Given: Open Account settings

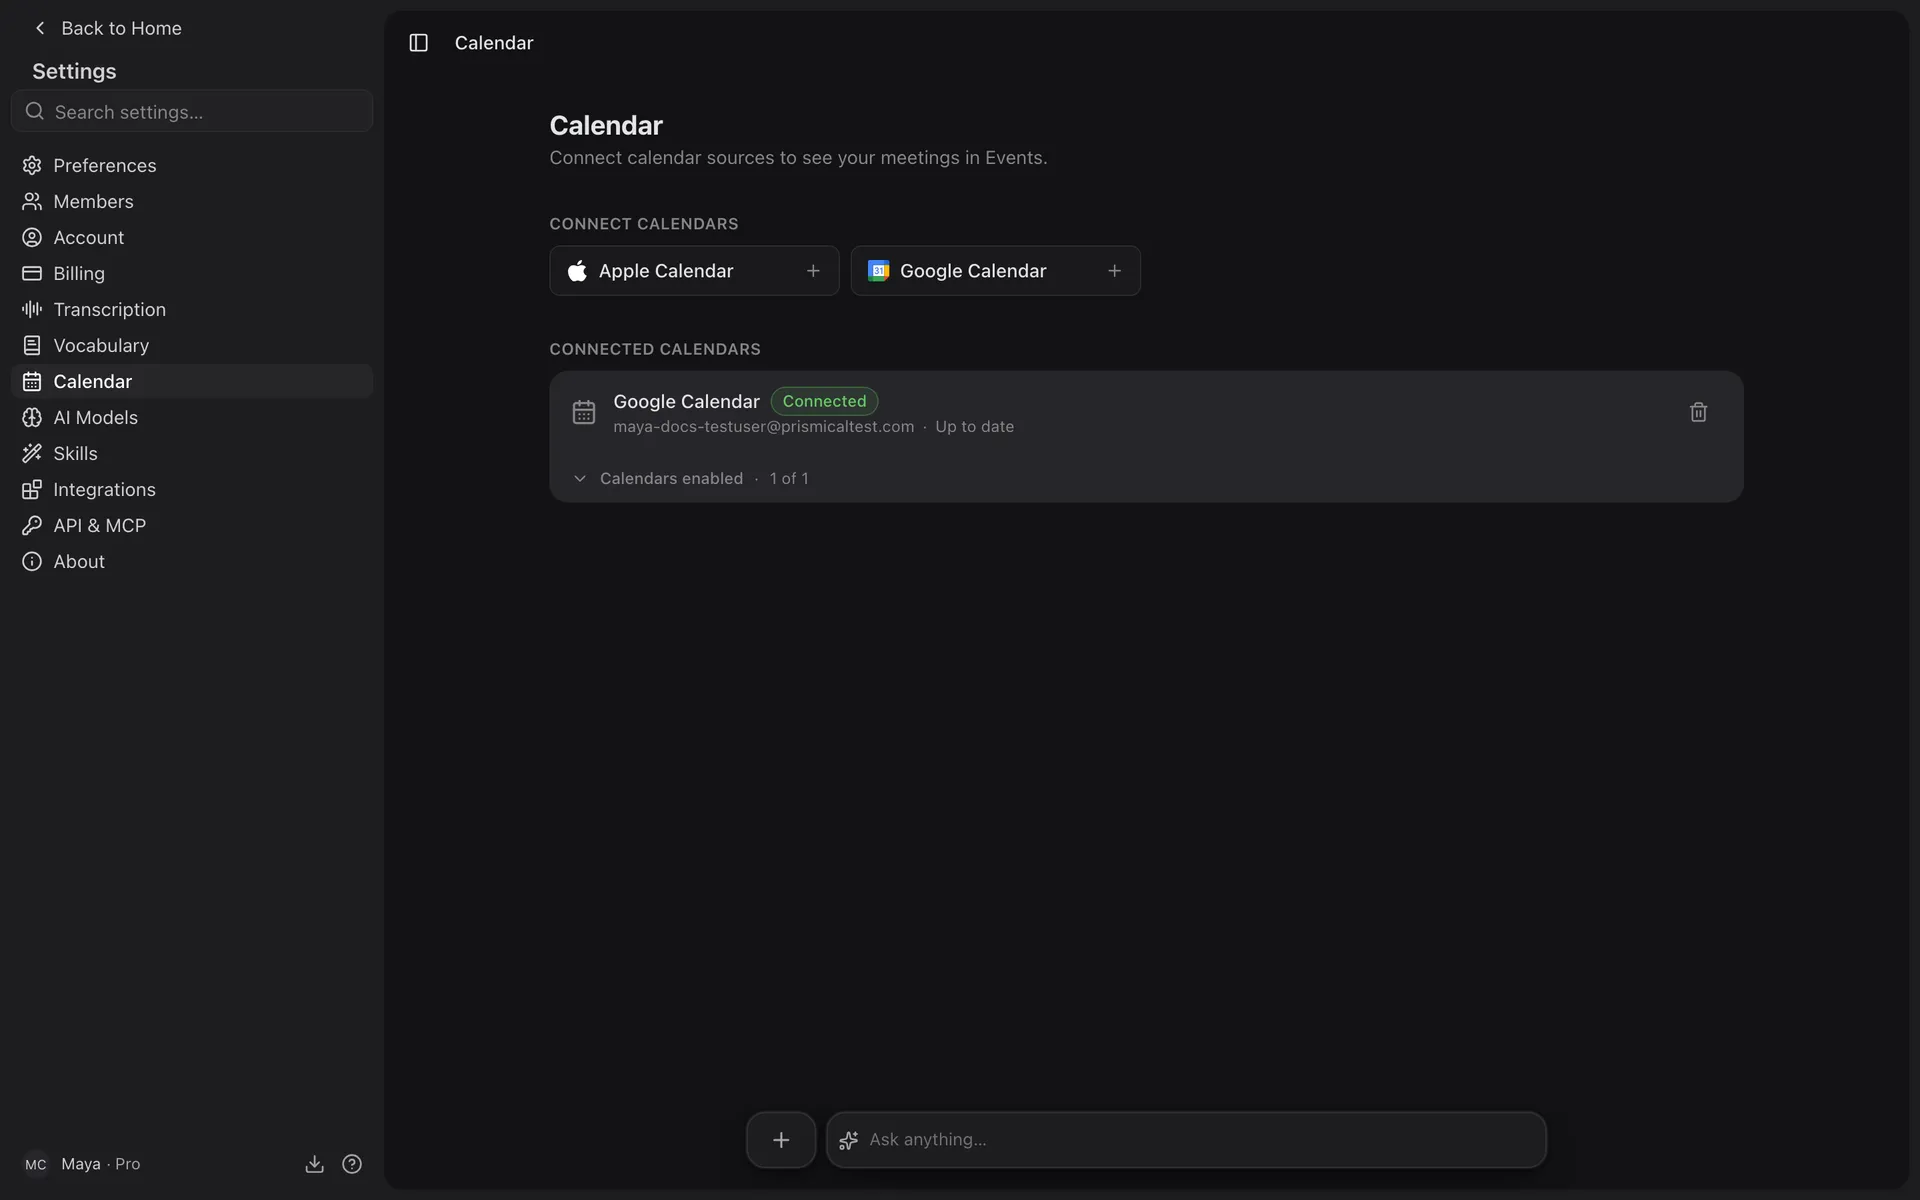Looking at the screenshot, I should pyautogui.click(x=192, y=237).
